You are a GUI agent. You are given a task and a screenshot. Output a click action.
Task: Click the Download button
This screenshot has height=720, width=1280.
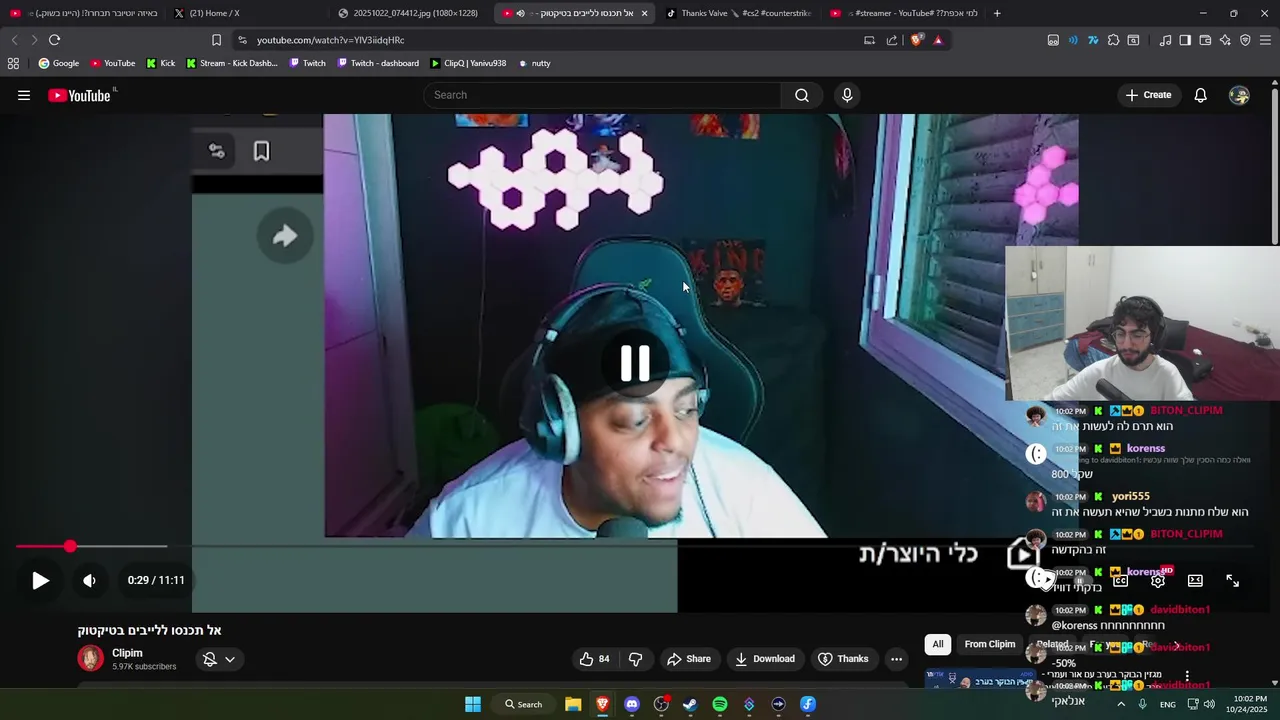coord(765,659)
